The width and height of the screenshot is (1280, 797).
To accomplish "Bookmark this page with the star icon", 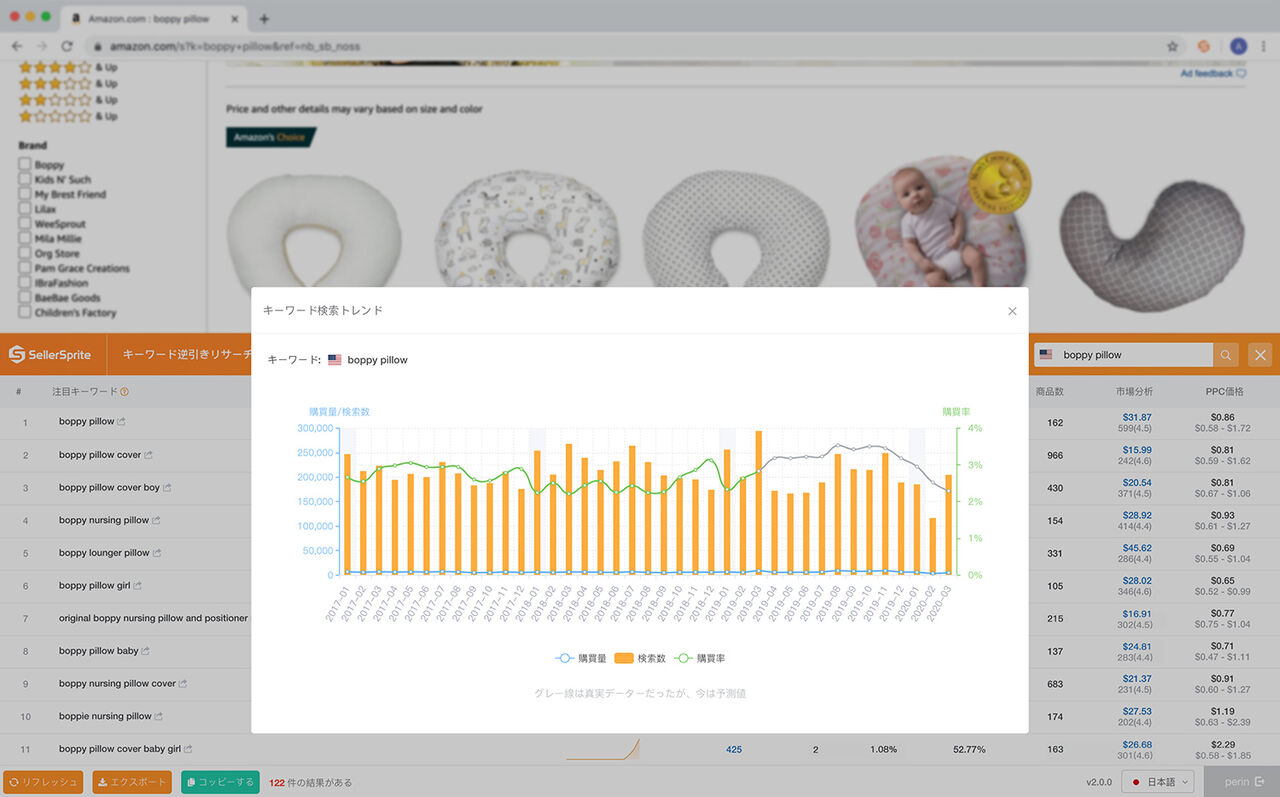I will [1172, 46].
